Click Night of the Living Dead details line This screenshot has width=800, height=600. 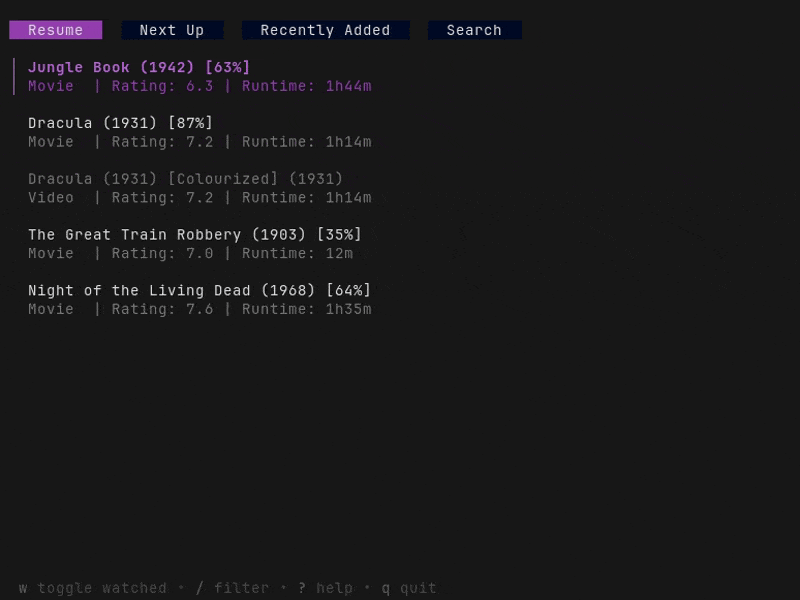[200, 310]
